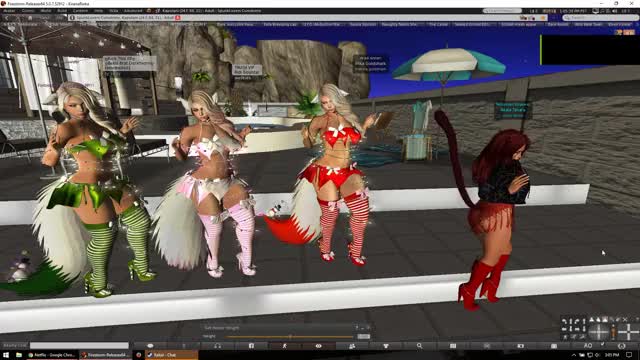Open File Explorer from the taskbar
640x360 pixels.
pos(19,355)
